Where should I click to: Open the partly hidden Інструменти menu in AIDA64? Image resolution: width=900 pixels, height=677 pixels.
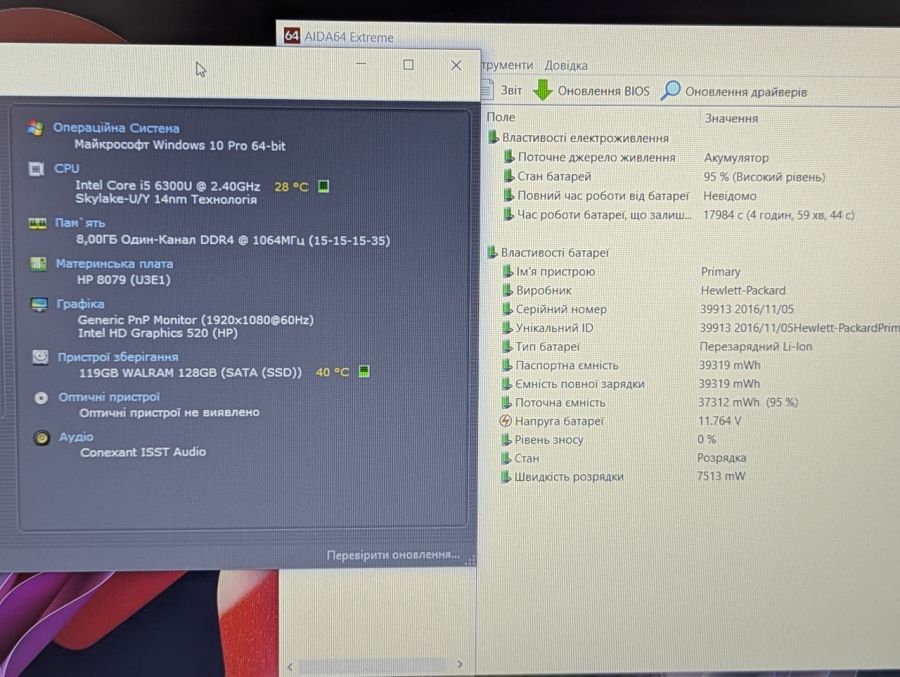tap(507, 65)
